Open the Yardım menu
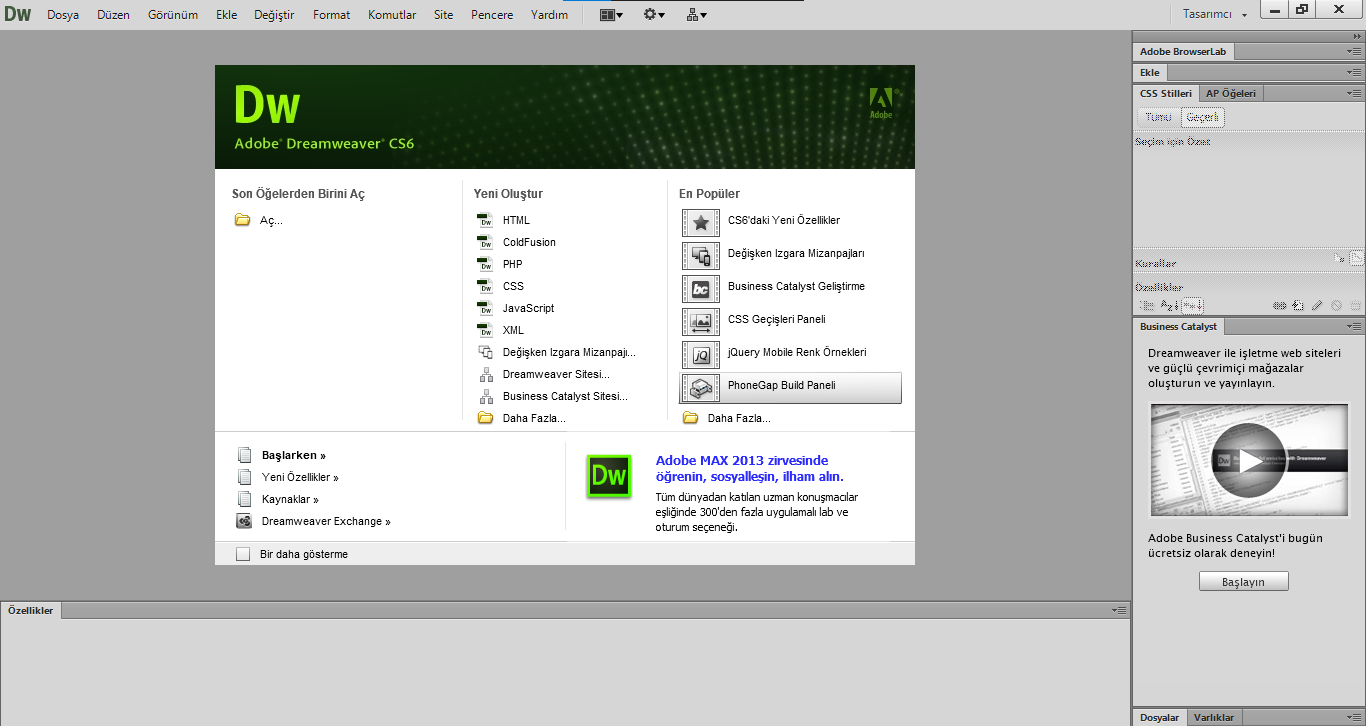Screen dimensions: 1366x726 tap(549, 15)
